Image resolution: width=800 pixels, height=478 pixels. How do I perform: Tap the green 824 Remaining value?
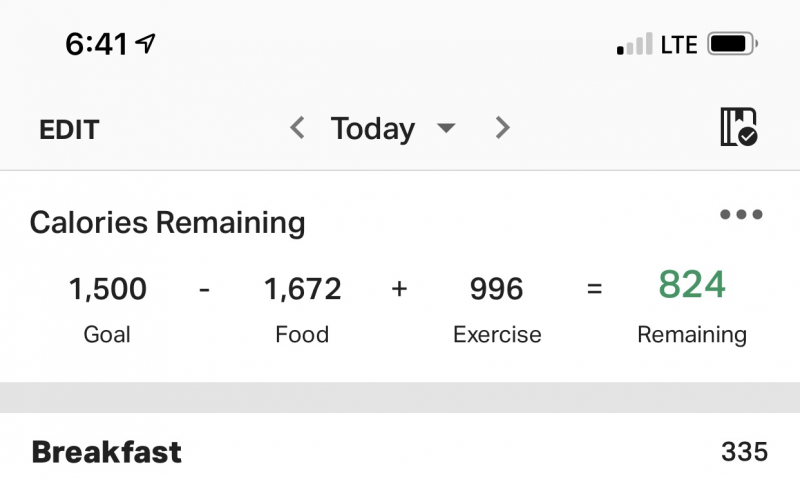click(692, 284)
